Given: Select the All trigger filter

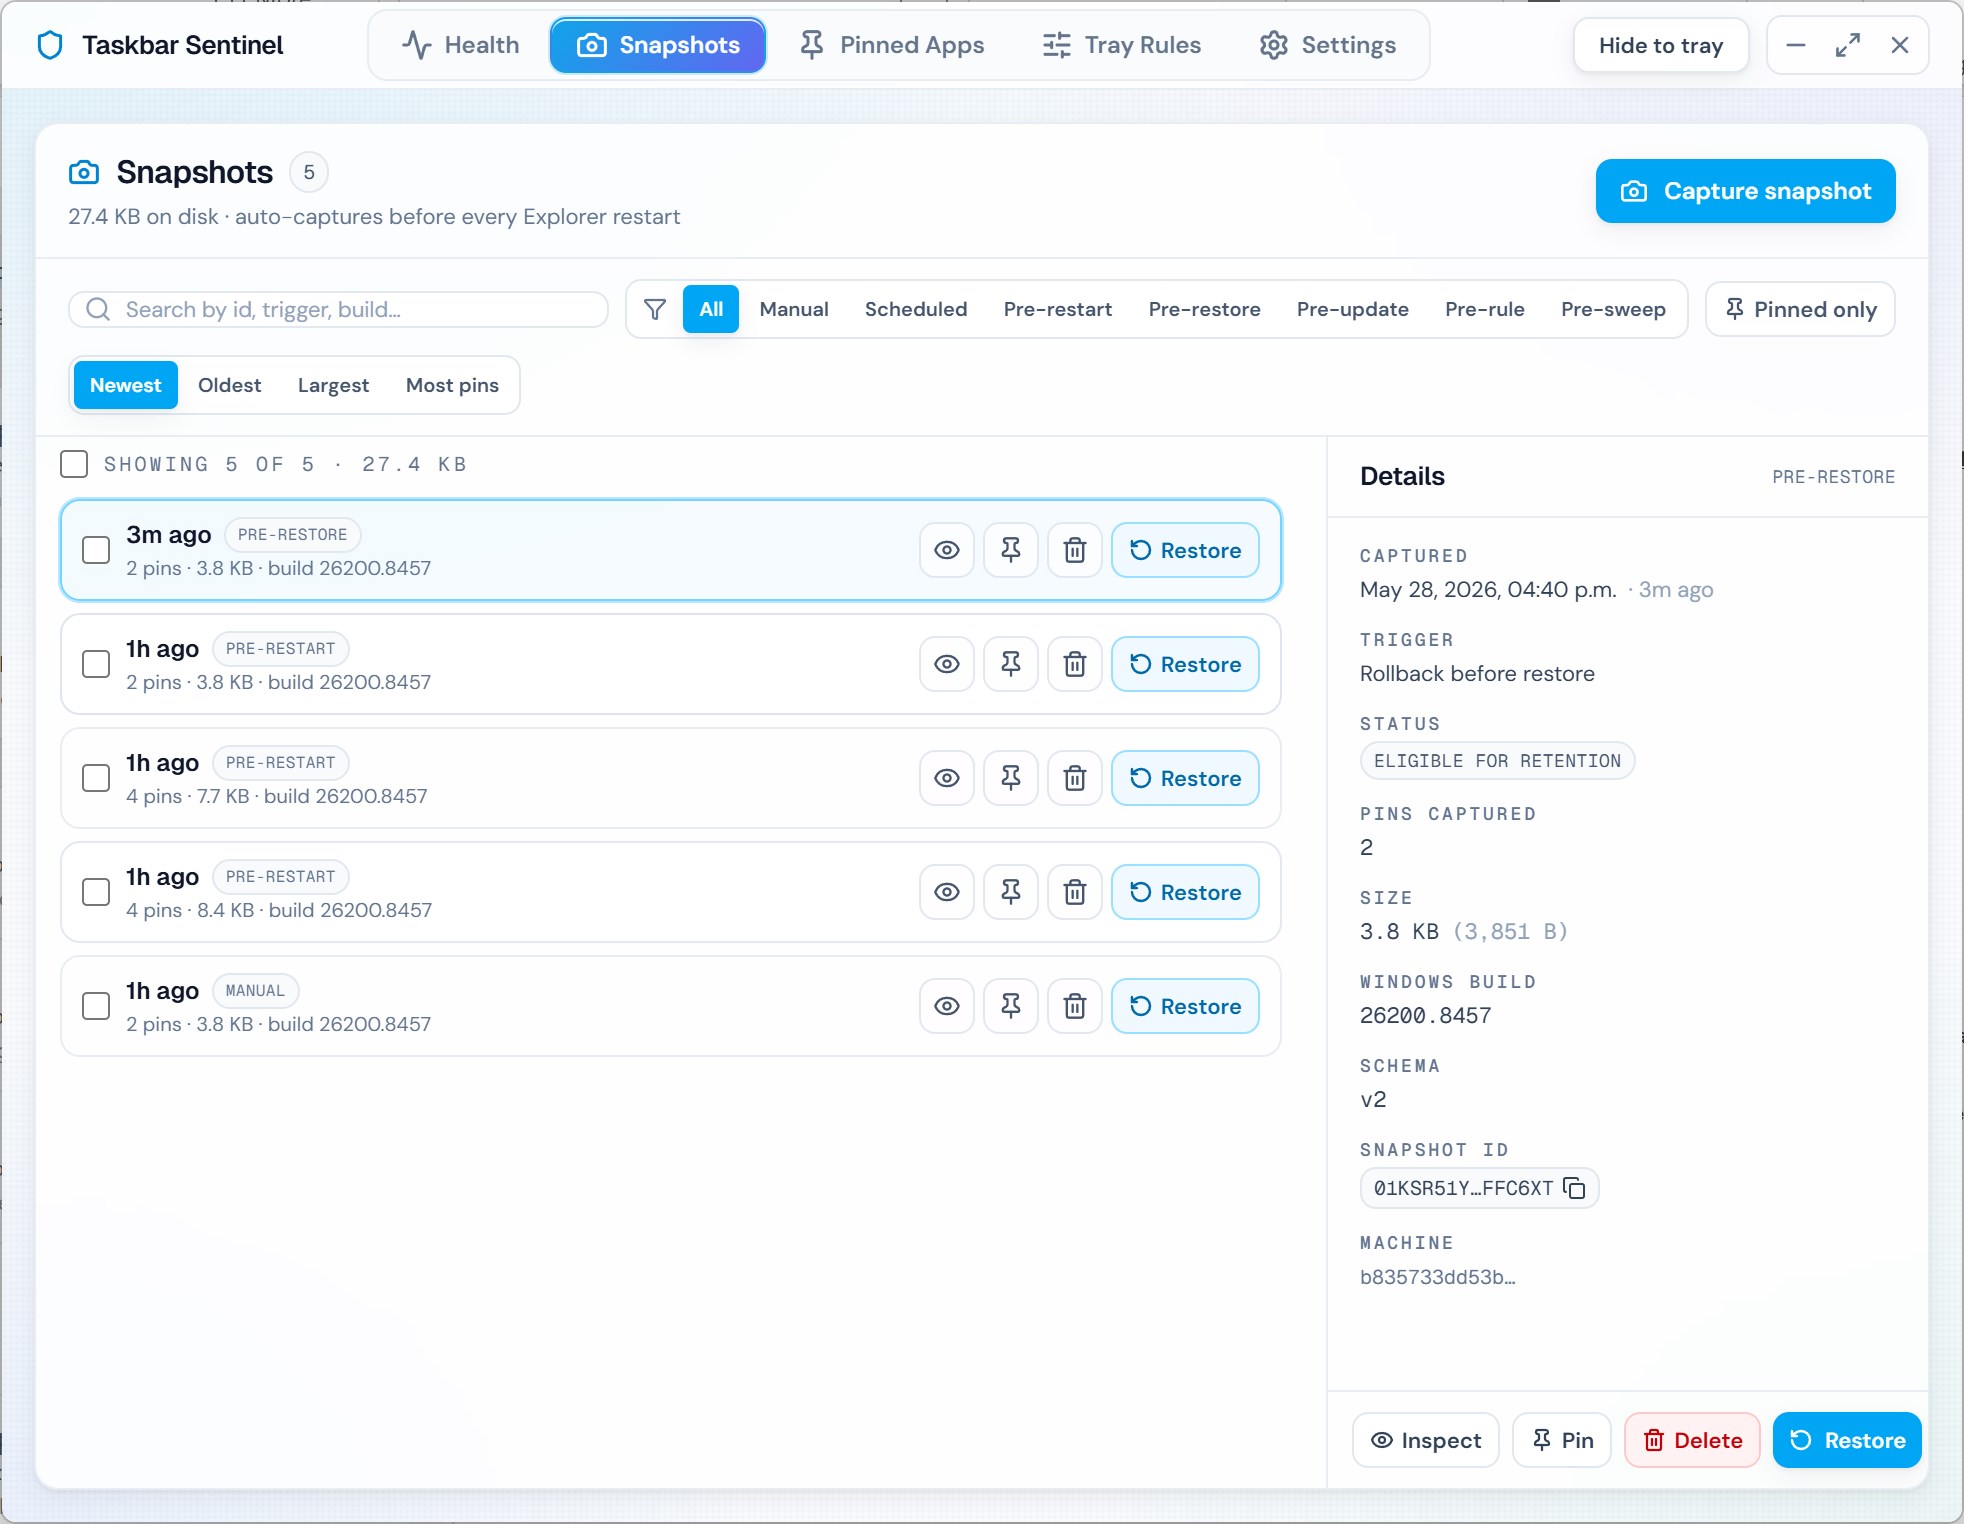Looking at the screenshot, I should point(711,309).
